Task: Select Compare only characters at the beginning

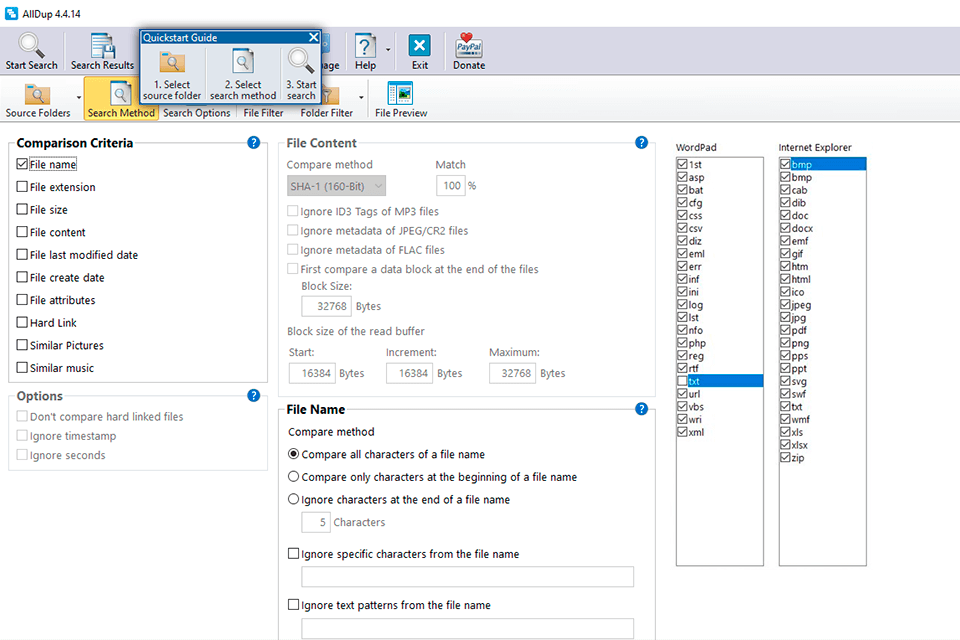Action: [293, 477]
